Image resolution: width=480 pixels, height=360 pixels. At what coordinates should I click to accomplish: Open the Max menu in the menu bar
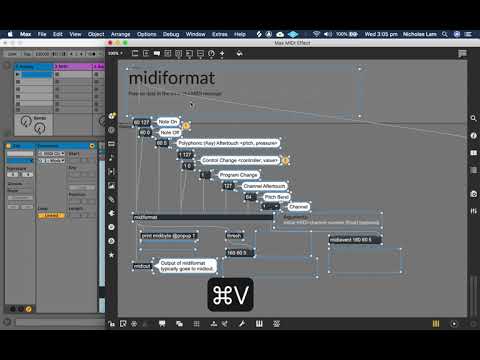point(25,34)
